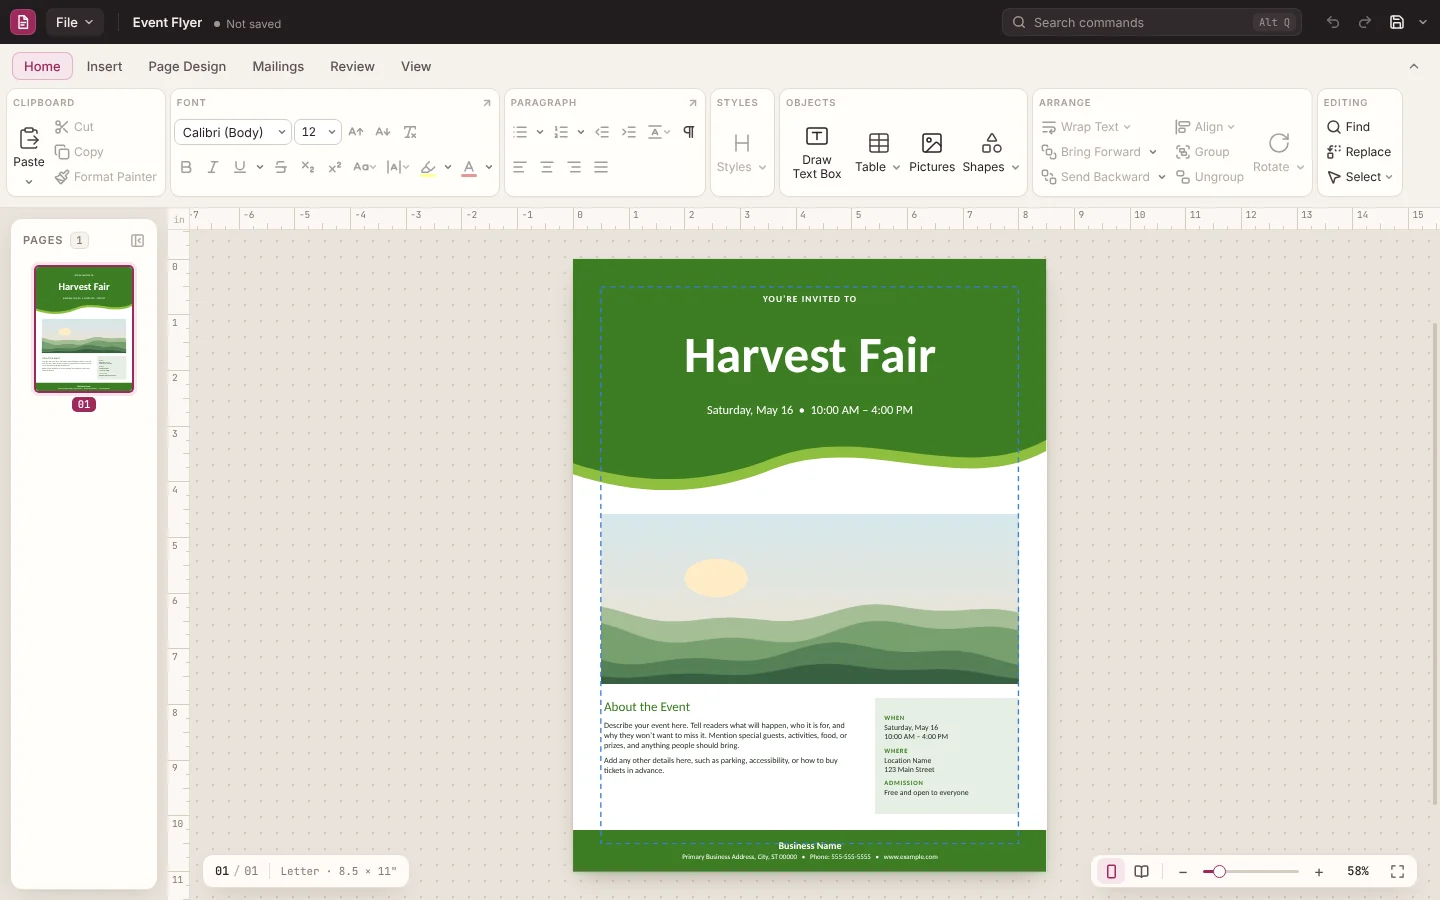Expand the Select dropdown
This screenshot has height=900, width=1440.
1360,177
